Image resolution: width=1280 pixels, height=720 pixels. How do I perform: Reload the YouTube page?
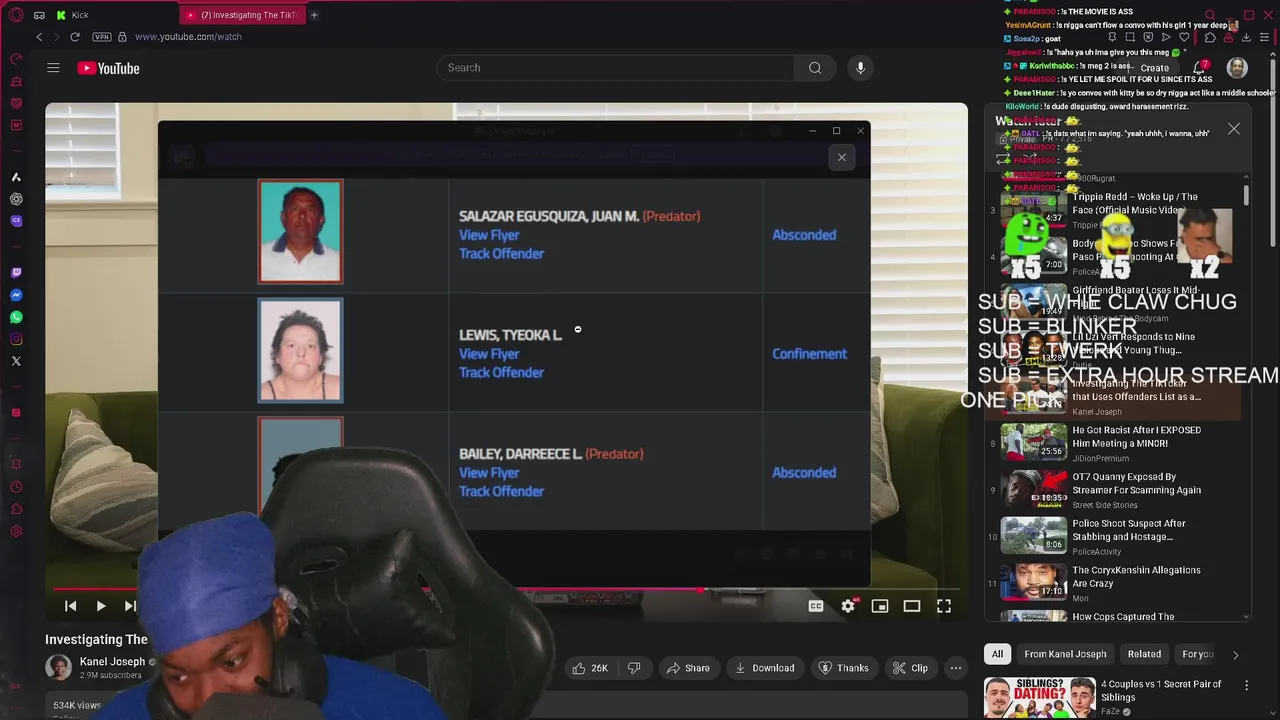(x=74, y=37)
